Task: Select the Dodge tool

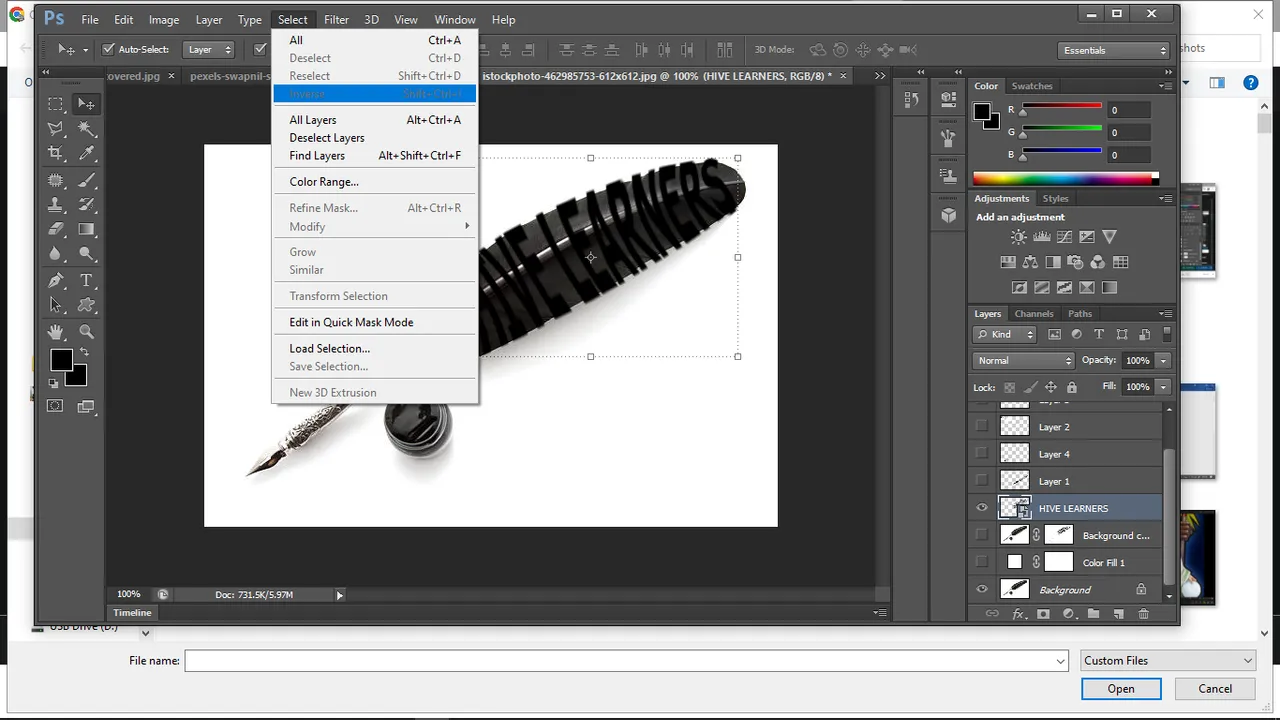Action: click(x=87, y=255)
